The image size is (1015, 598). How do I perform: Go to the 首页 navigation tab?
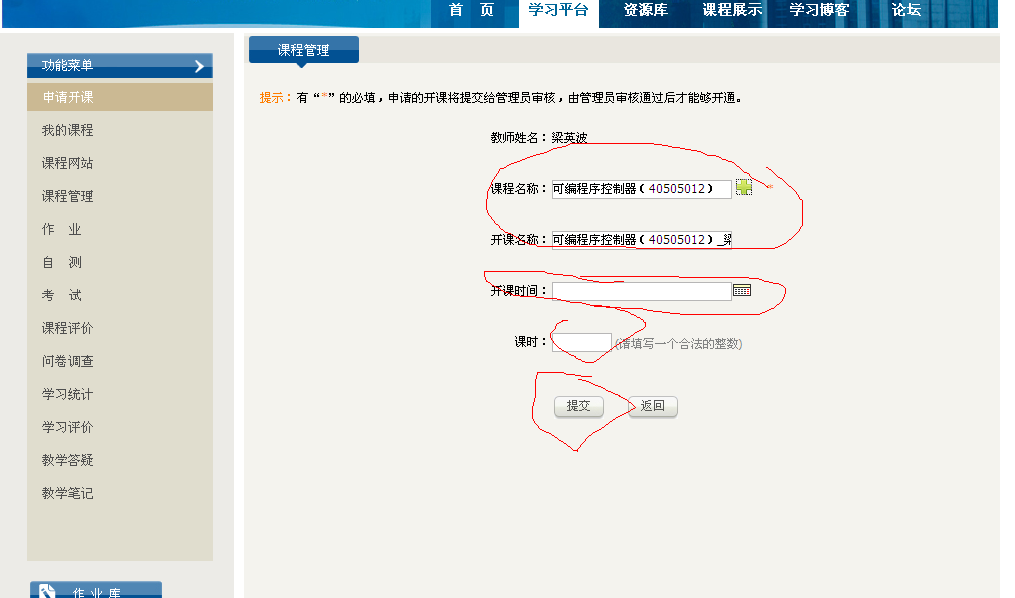tap(471, 11)
